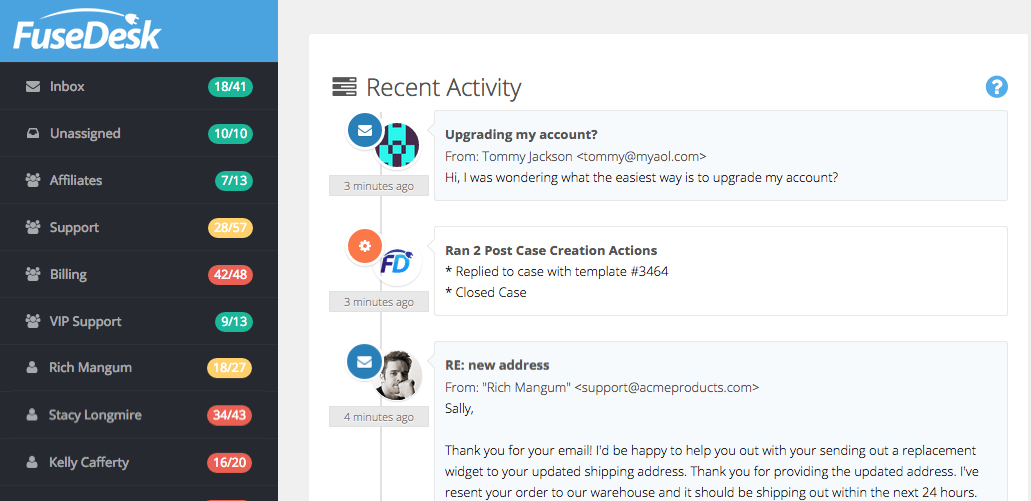Open the Support department
This screenshot has width=1031, height=501.
pyautogui.click(x=139, y=227)
